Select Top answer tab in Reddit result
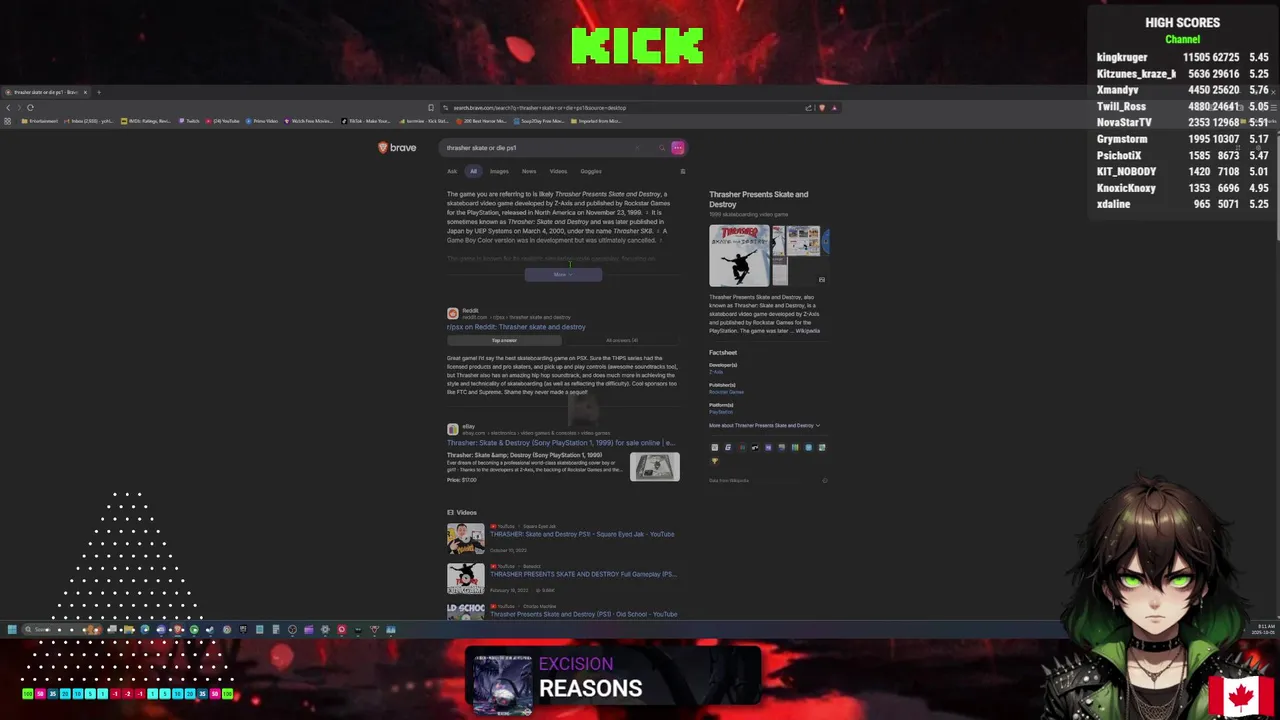This screenshot has width=1280, height=720. (504, 340)
